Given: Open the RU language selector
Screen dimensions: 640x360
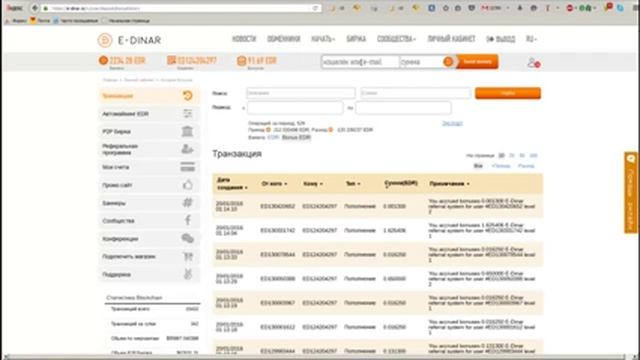Looking at the screenshot, I should click(531, 39).
